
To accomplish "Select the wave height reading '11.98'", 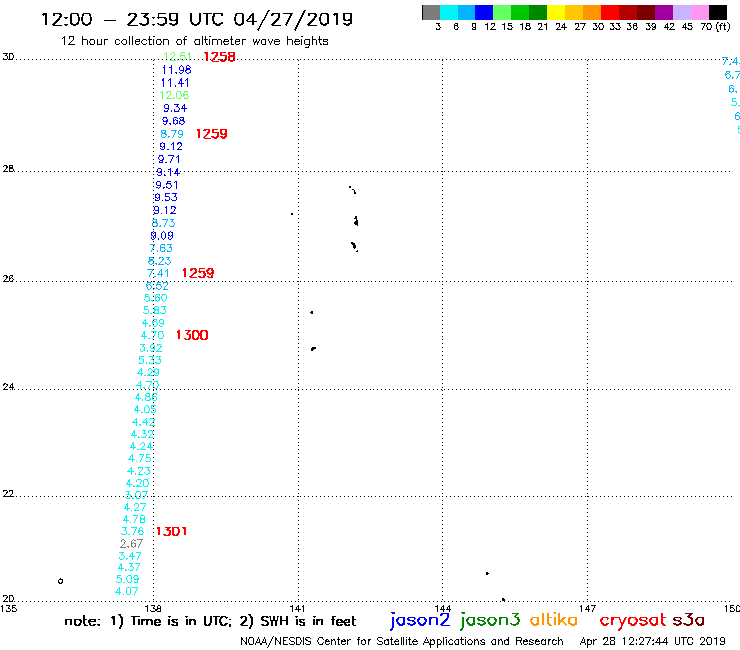I will (177, 70).
